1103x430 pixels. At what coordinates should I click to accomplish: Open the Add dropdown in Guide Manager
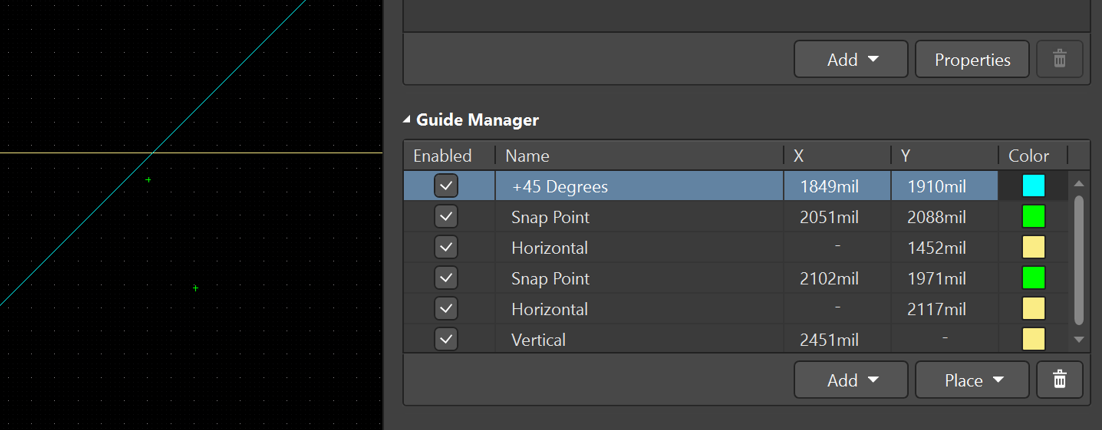point(851,380)
